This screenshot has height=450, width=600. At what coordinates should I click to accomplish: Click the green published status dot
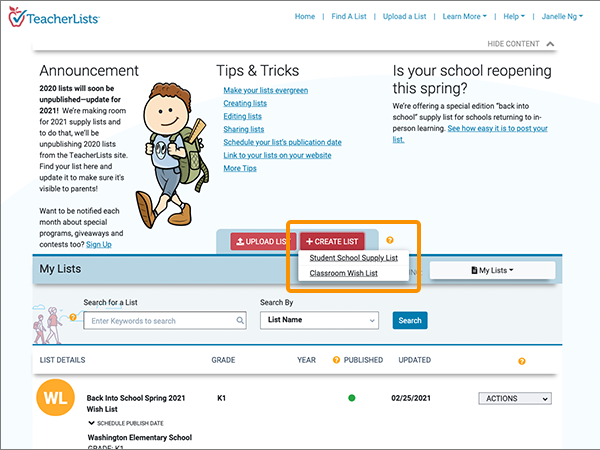352,398
